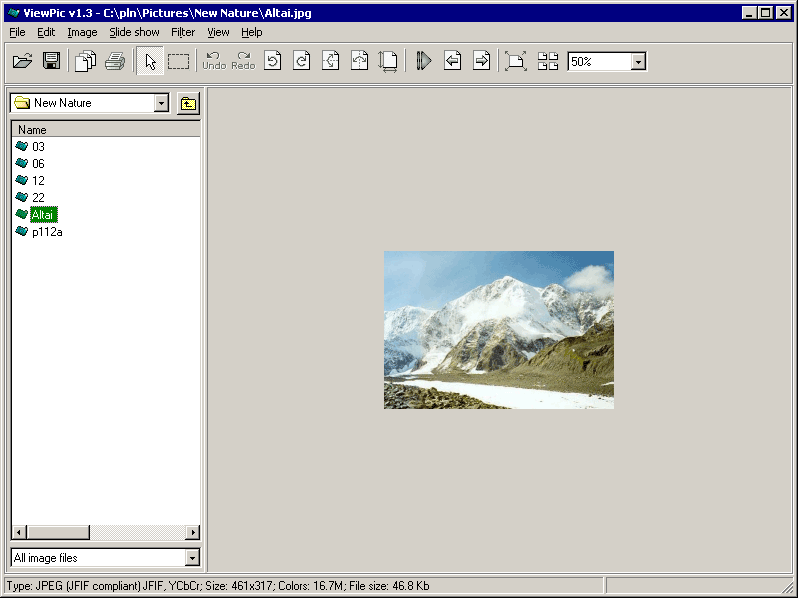Minimize the ViewPic window

(748, 13)
